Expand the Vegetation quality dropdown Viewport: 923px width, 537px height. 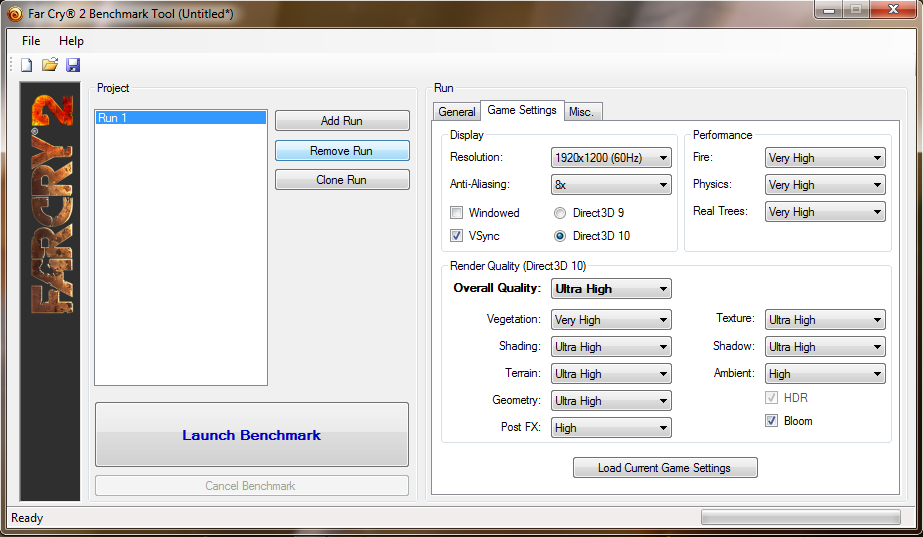(611, 320)
